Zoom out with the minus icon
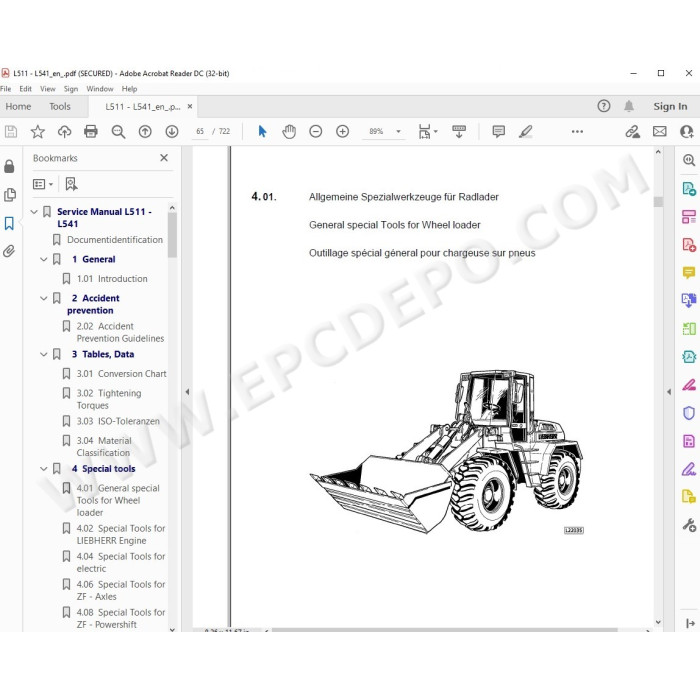Viewport: 700px width, 700px height. (x=316, y=131)
